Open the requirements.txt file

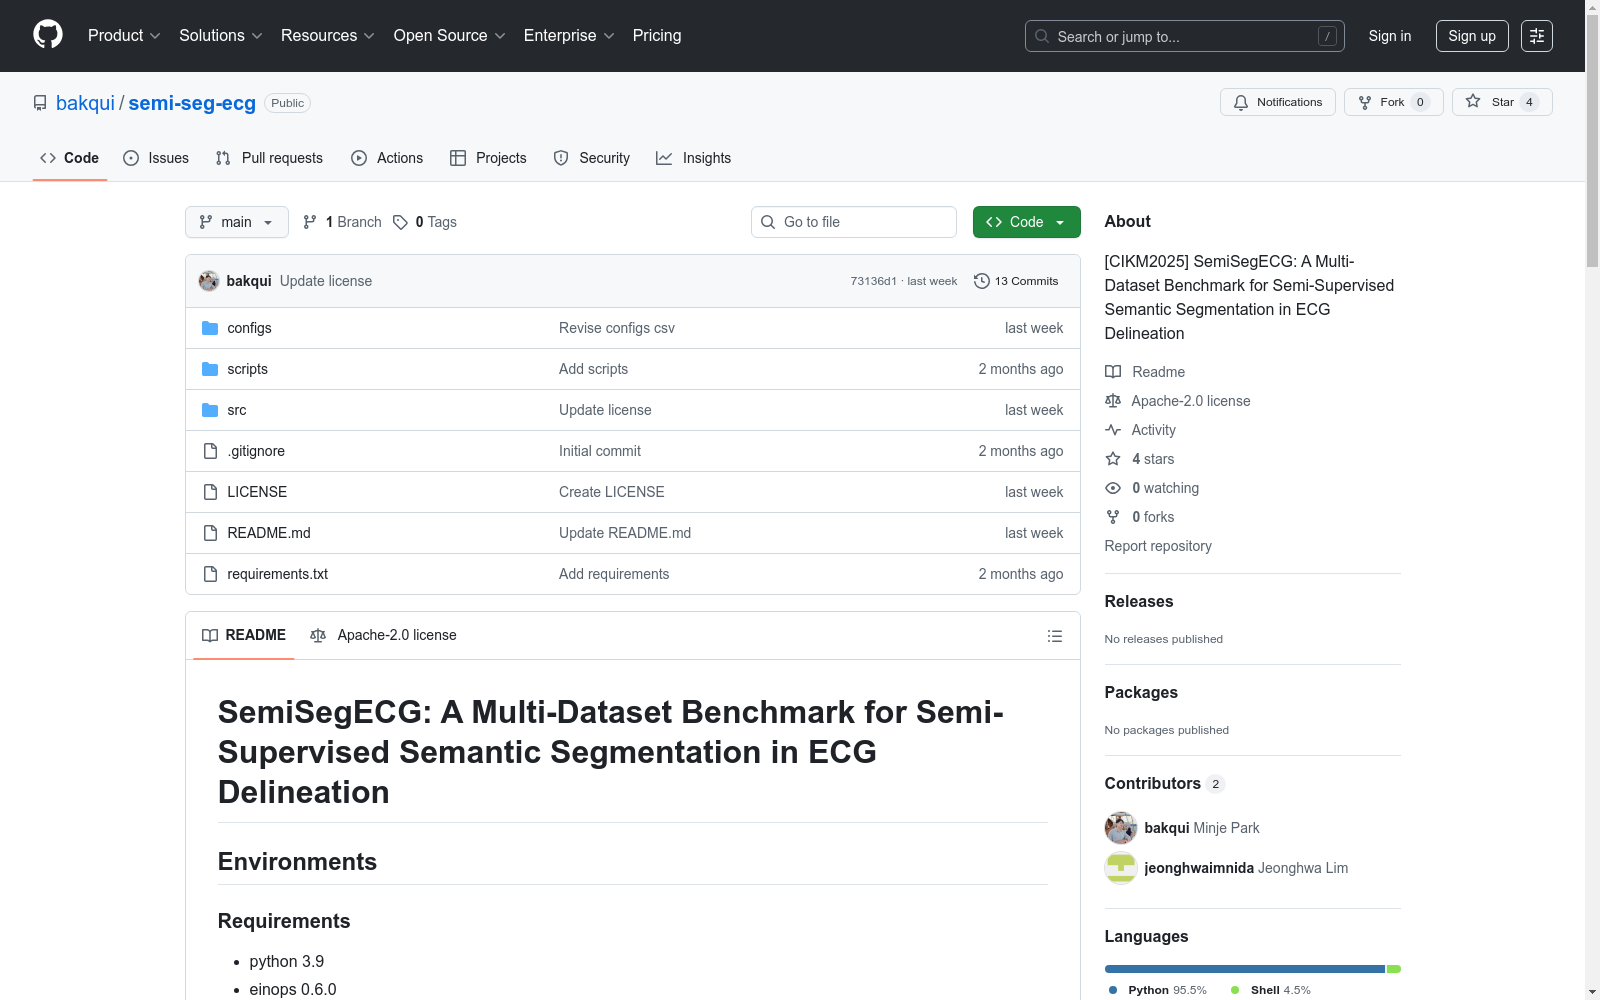[277, 574]
